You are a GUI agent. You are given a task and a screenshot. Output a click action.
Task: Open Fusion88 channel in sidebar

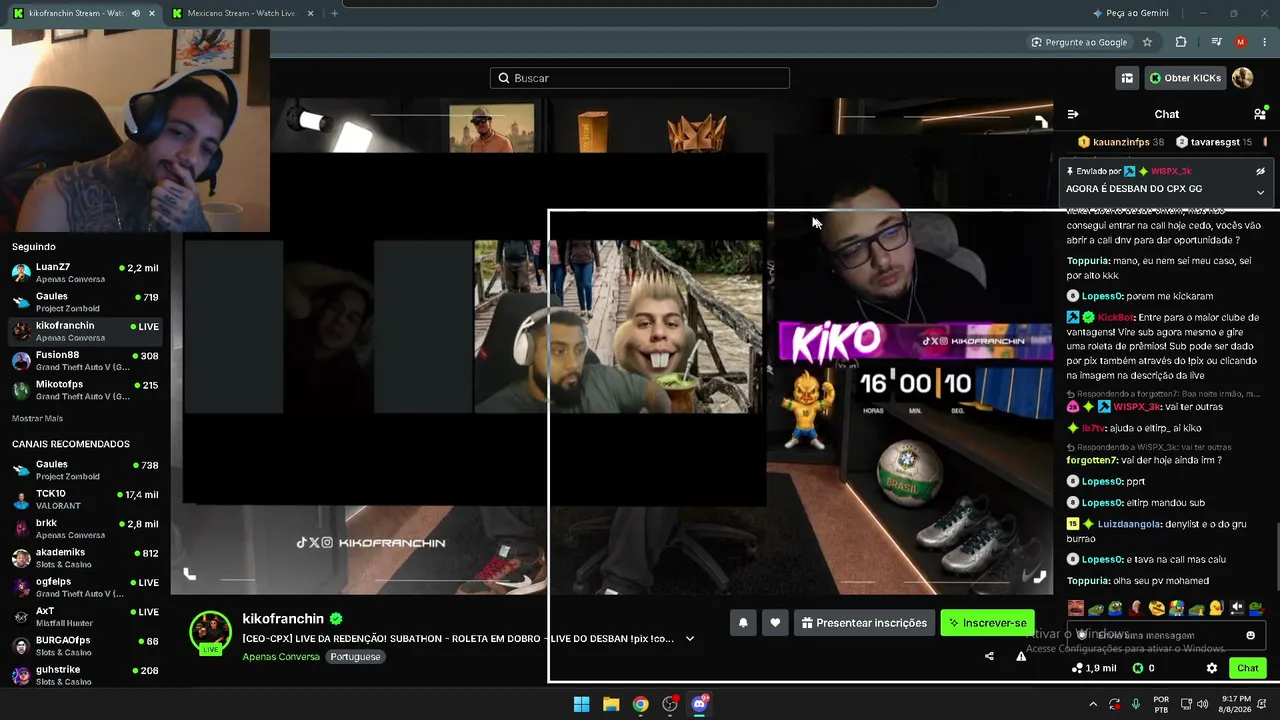(x=85, y=361)
